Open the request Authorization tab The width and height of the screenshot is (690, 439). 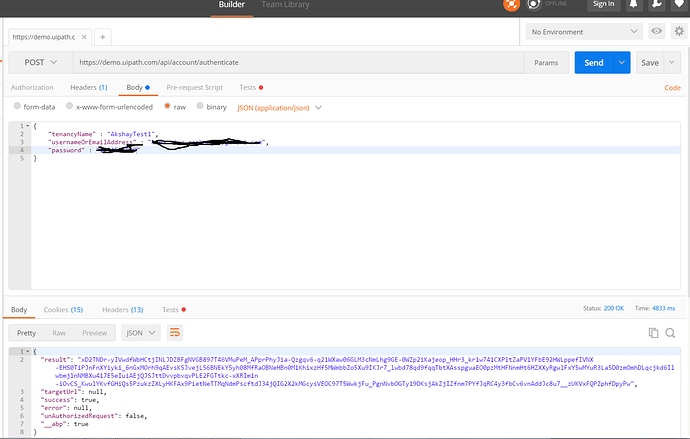pos(32,87)
